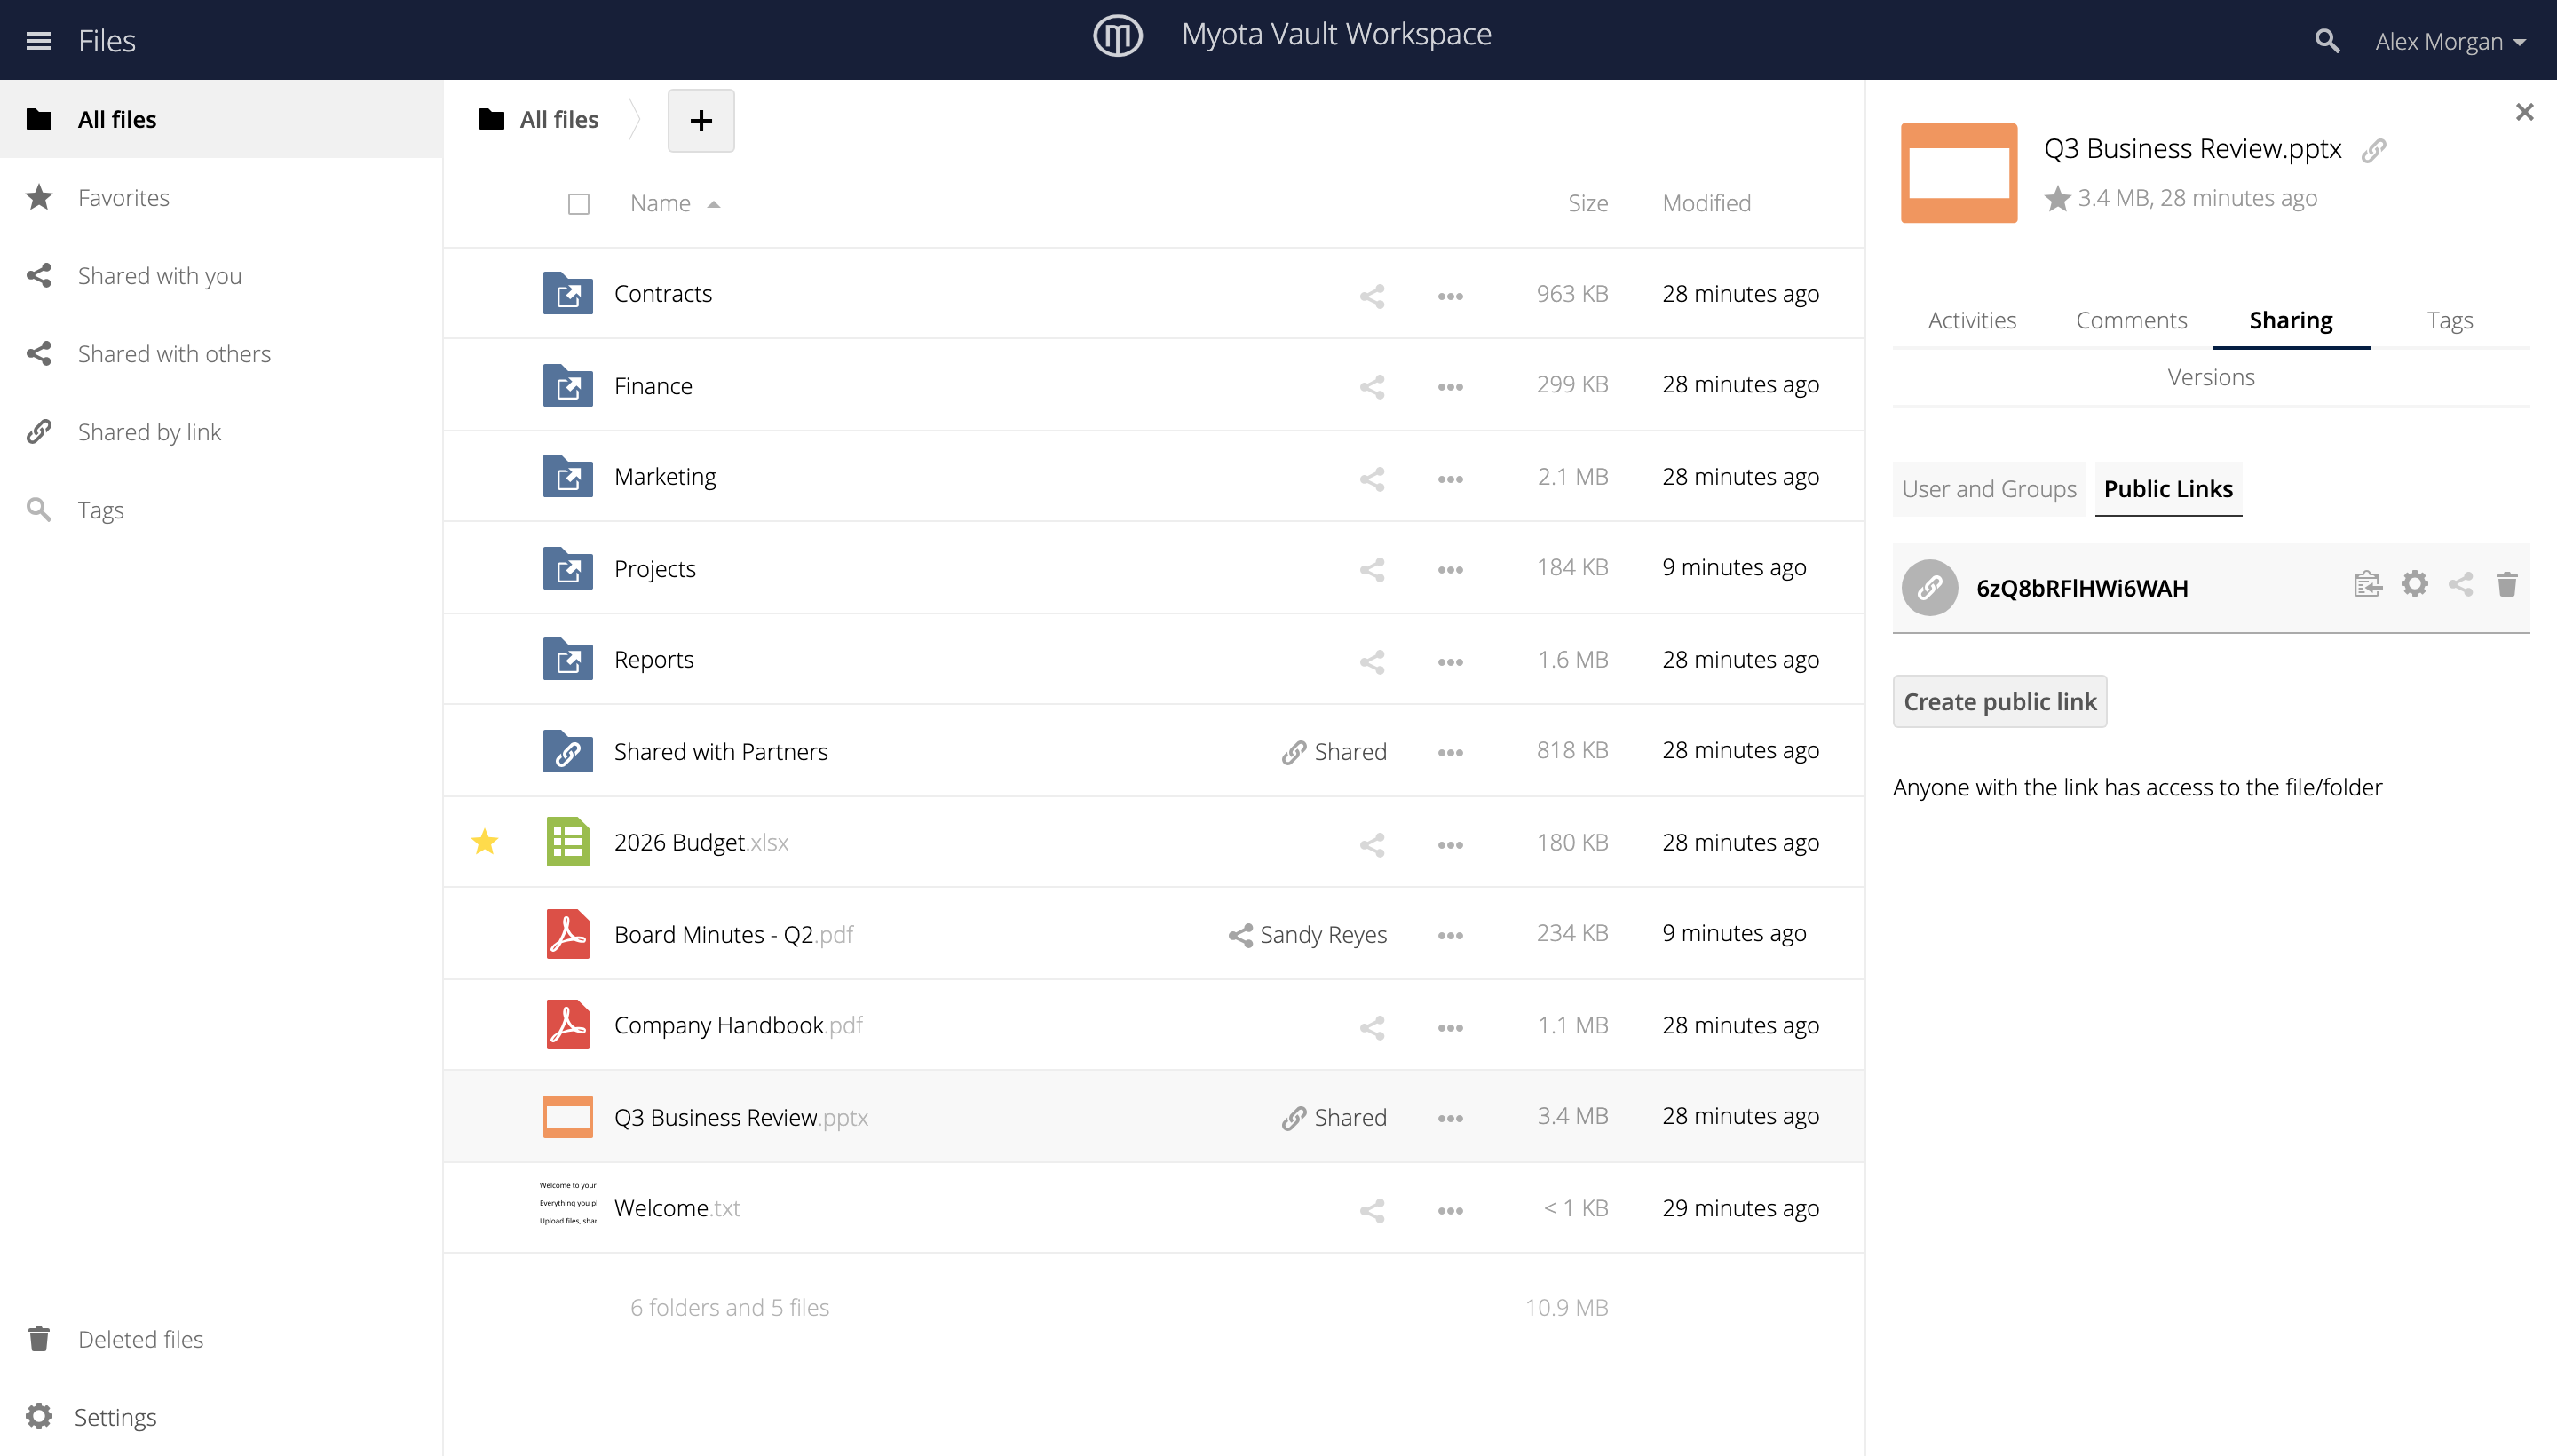This screenshot has width=2557, height=1456.
Task: Open more actions for Reports
Action: click(1450, 661)
